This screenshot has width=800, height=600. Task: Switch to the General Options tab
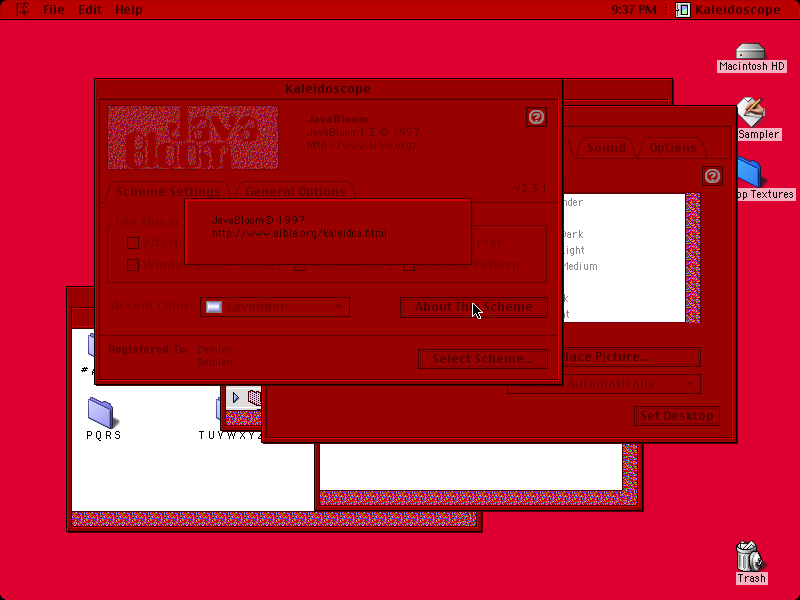(295, 191)
